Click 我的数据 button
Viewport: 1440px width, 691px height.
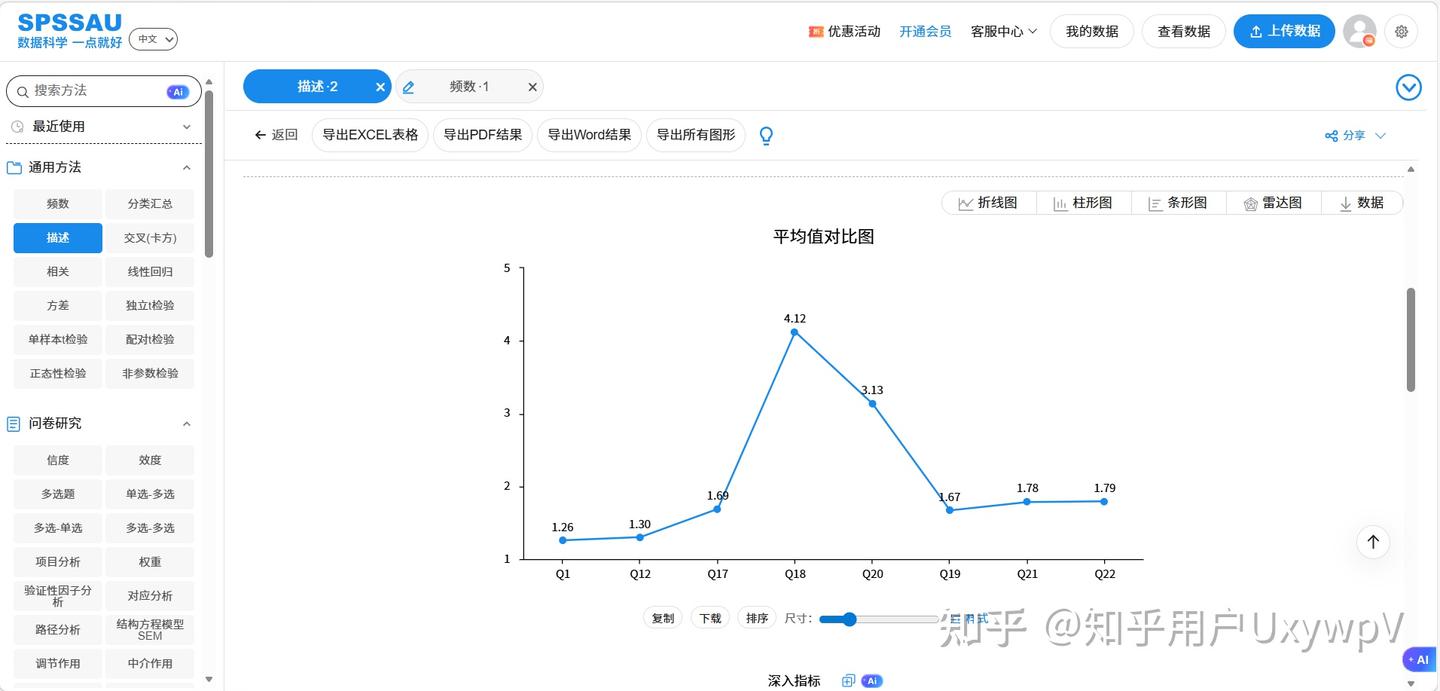[1091, 31]
